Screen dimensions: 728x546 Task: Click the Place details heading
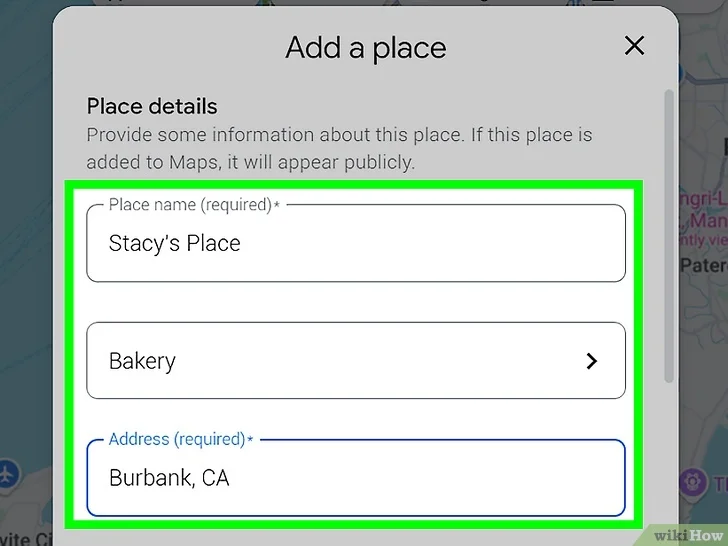point(152,106)
